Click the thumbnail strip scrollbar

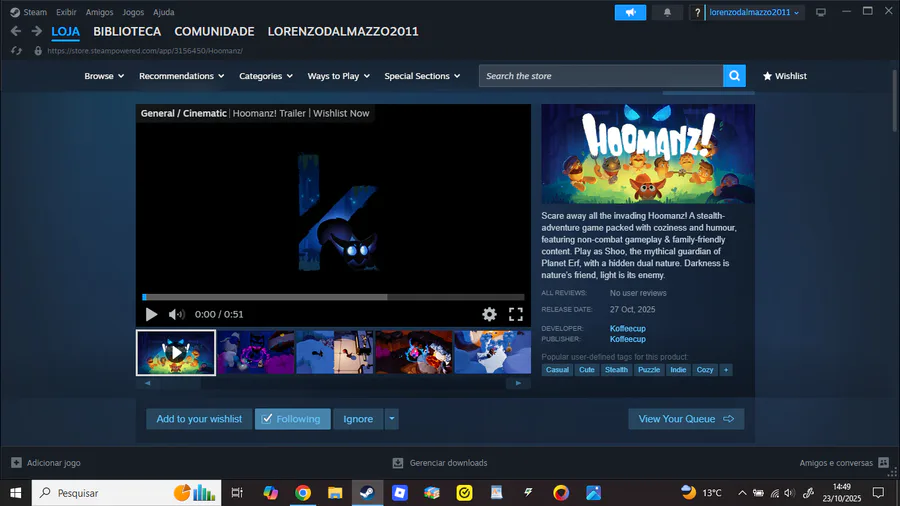333,383
